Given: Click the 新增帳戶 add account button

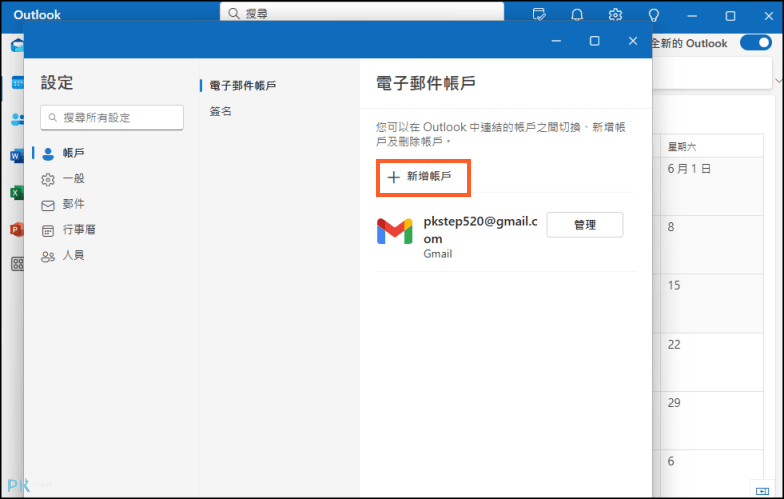Looking at the screenshot, I should pos(423,177).
